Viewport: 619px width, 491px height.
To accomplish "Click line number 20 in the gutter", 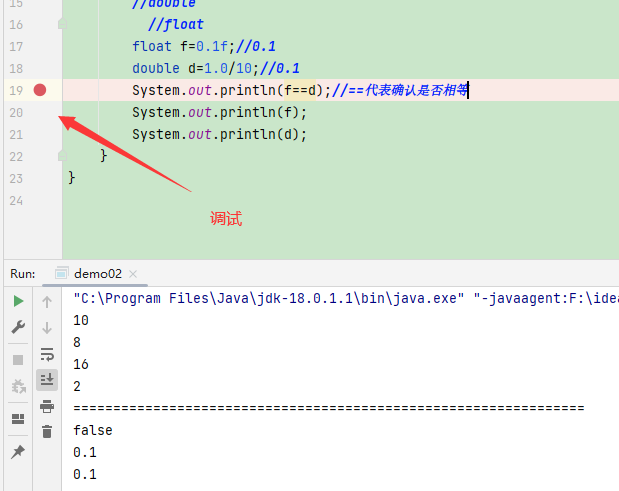I will pos(16,113).
